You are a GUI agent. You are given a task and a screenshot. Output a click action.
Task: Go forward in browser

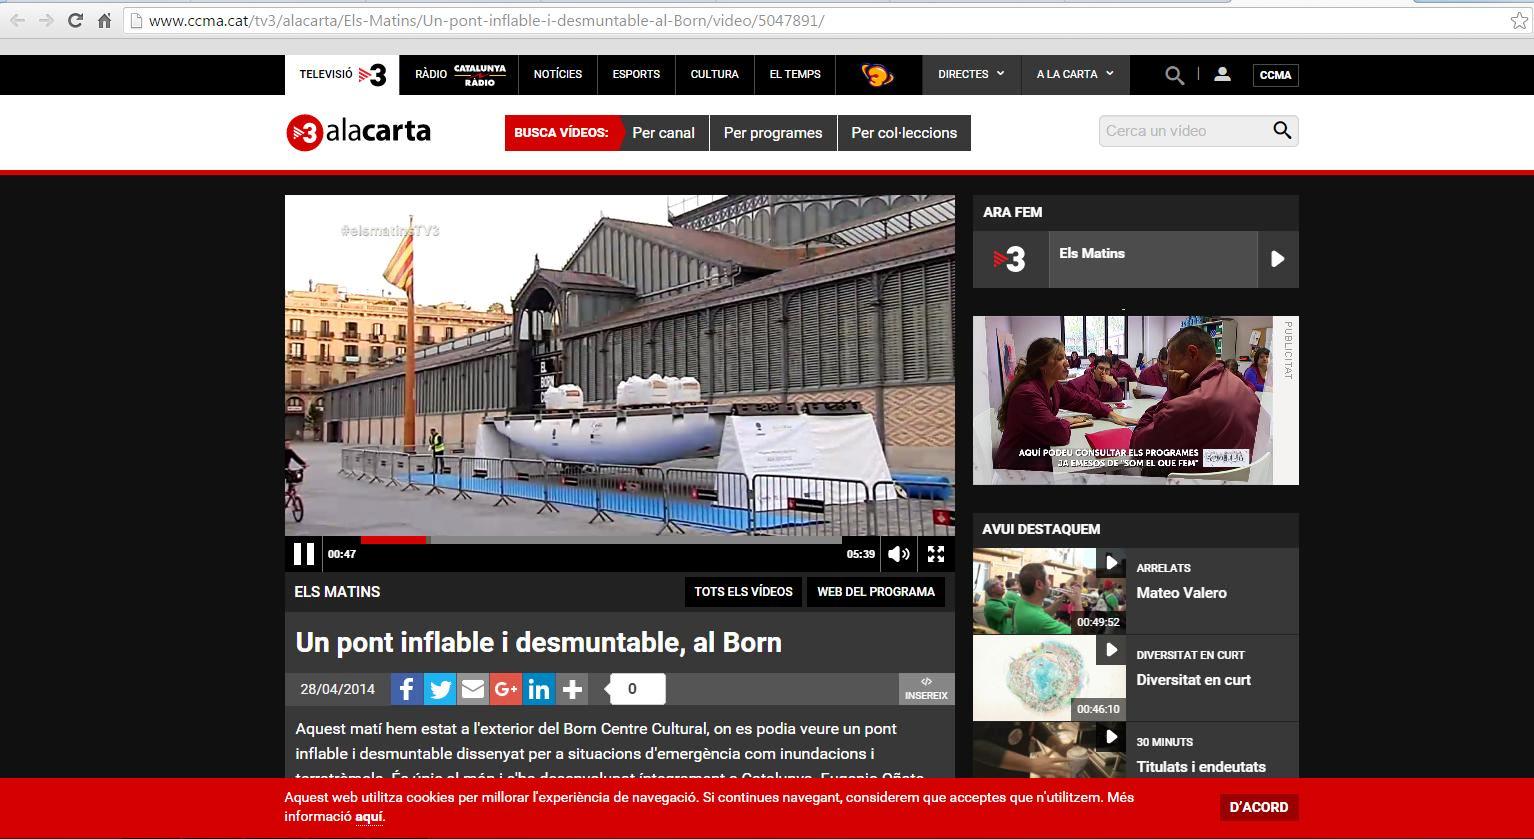[45, 20]
